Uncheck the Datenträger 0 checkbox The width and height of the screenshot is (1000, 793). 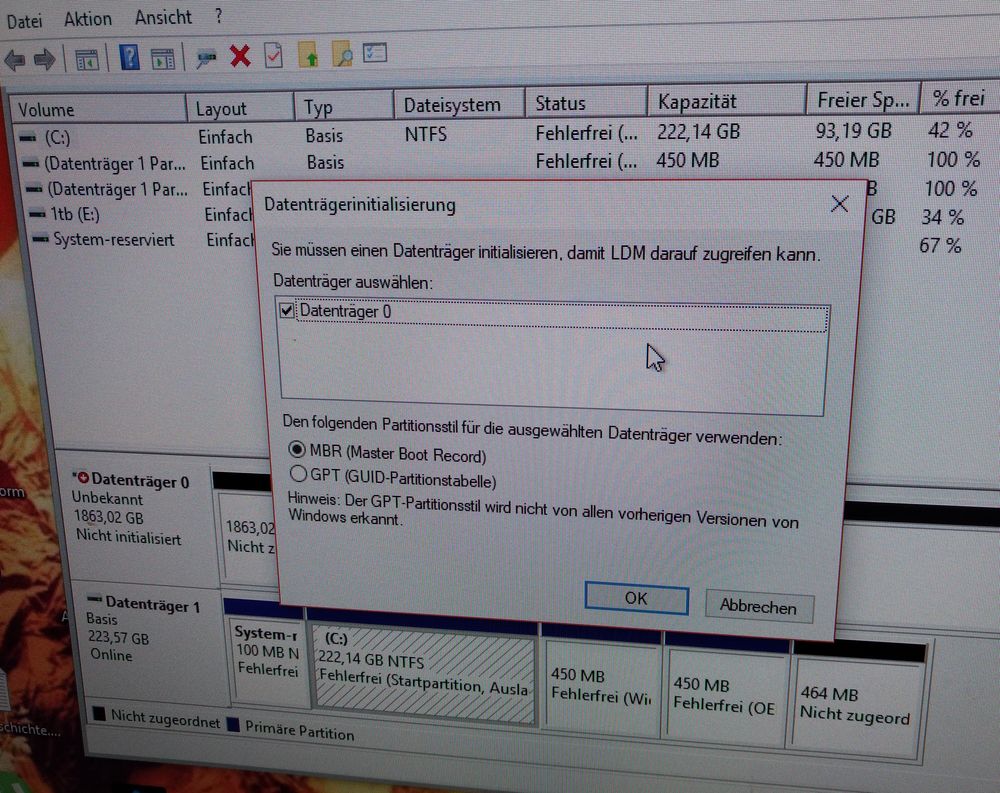pos(286,311)
